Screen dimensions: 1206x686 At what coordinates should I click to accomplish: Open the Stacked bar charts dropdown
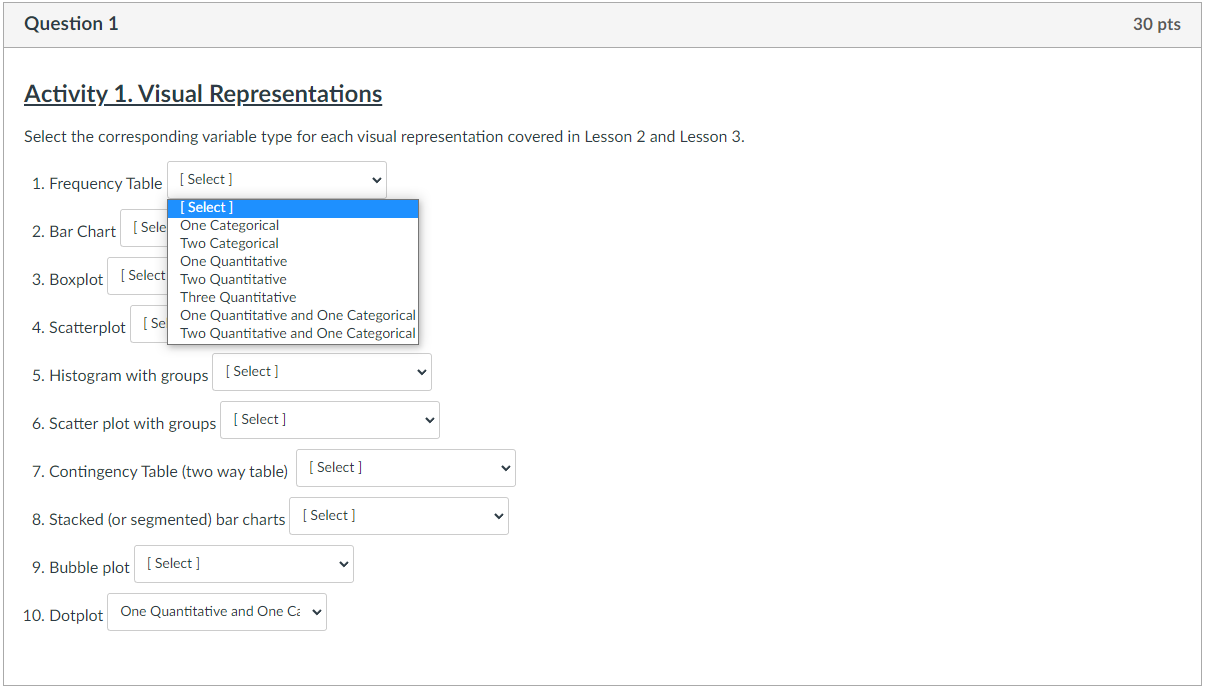[x=399, y=516]
